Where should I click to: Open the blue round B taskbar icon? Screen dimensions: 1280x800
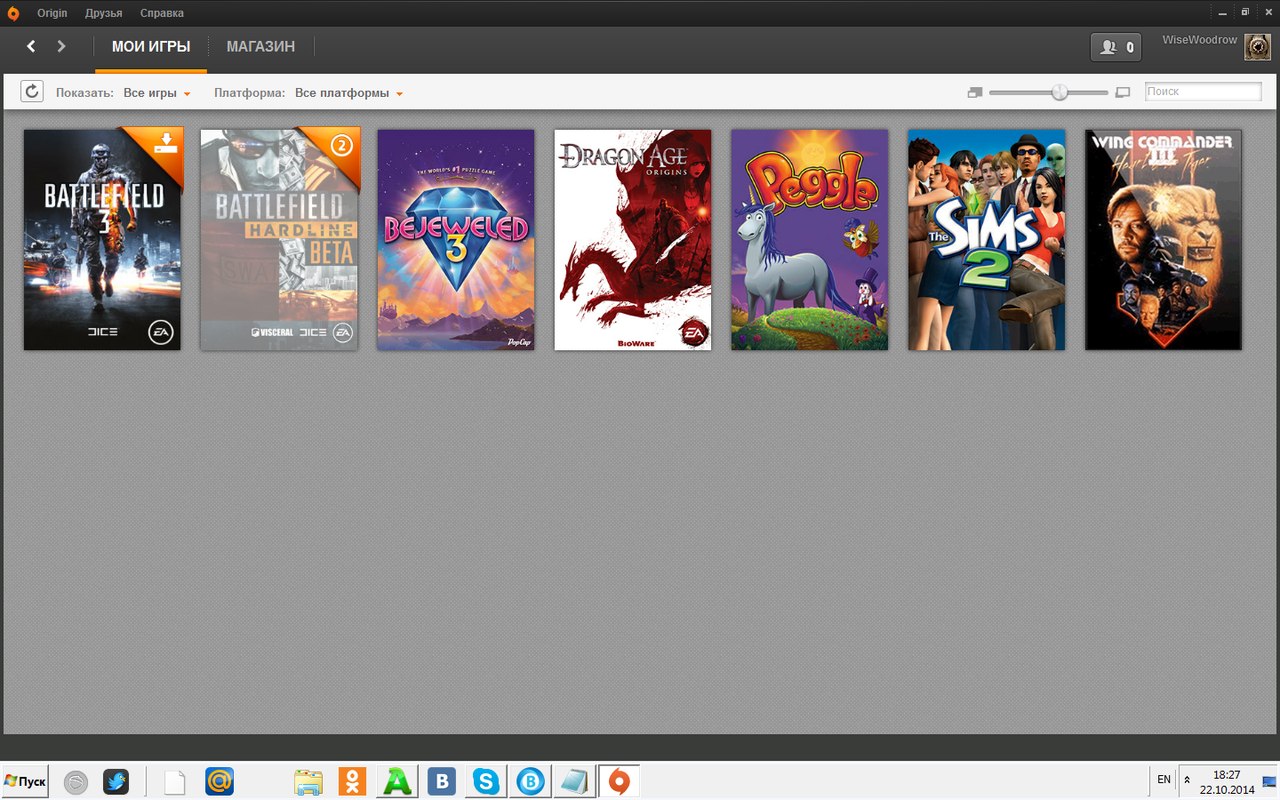[x=531, y=781]
